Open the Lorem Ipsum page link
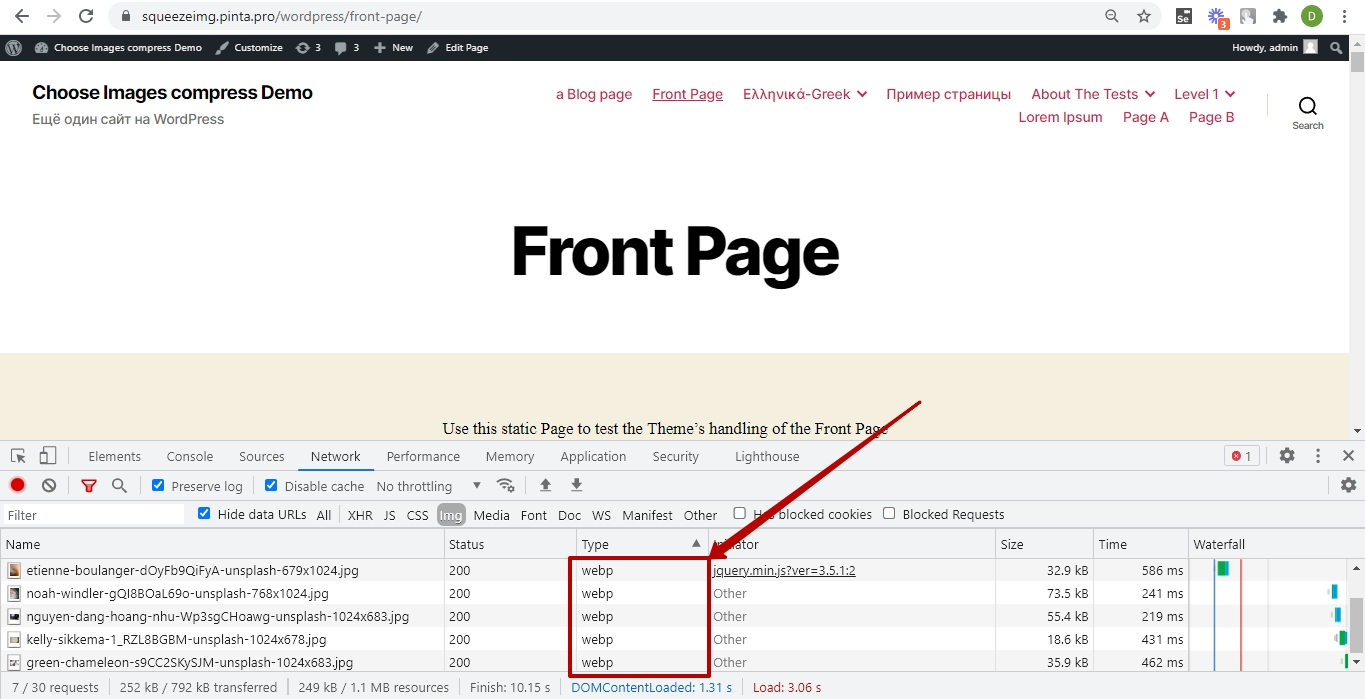Screen dimensions: 1365x699 [x=1060, y=117]
